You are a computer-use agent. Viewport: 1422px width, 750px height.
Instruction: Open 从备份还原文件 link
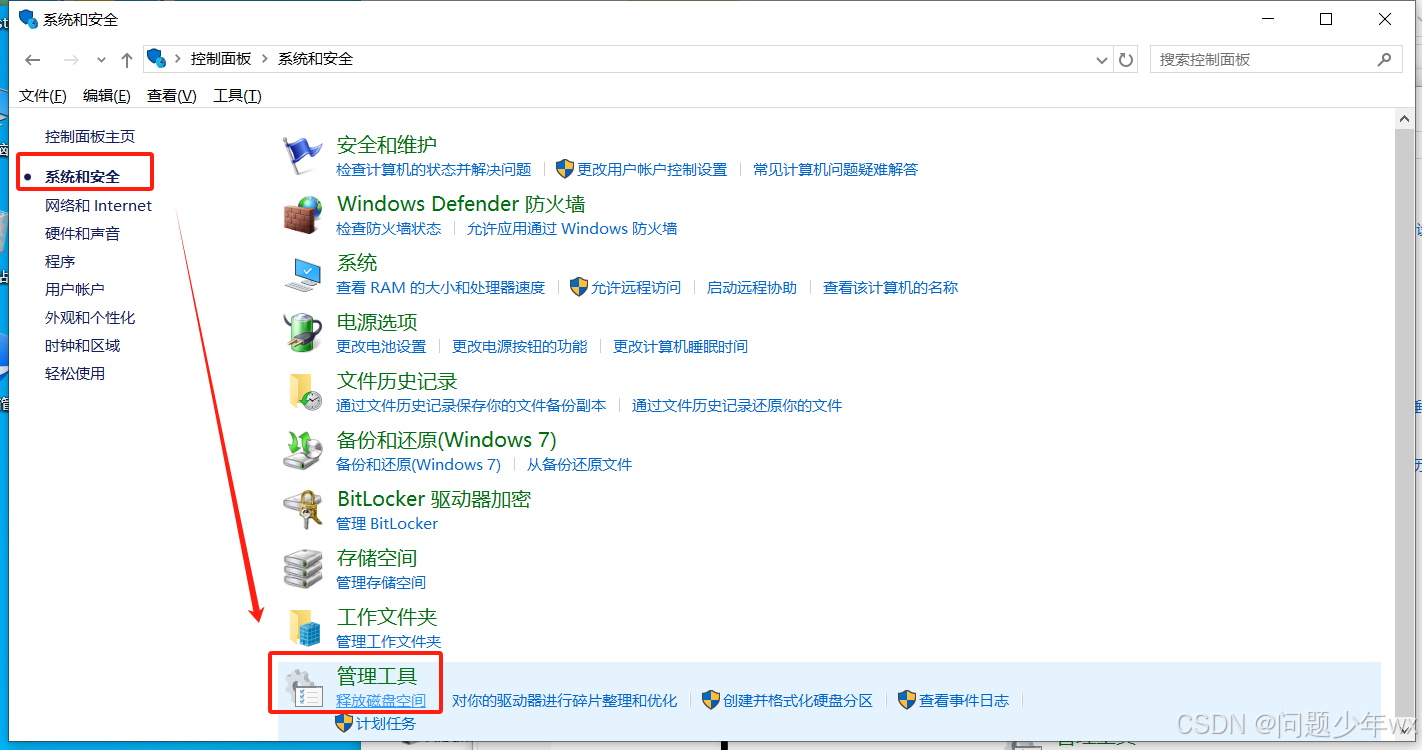(x=580, y=465)
